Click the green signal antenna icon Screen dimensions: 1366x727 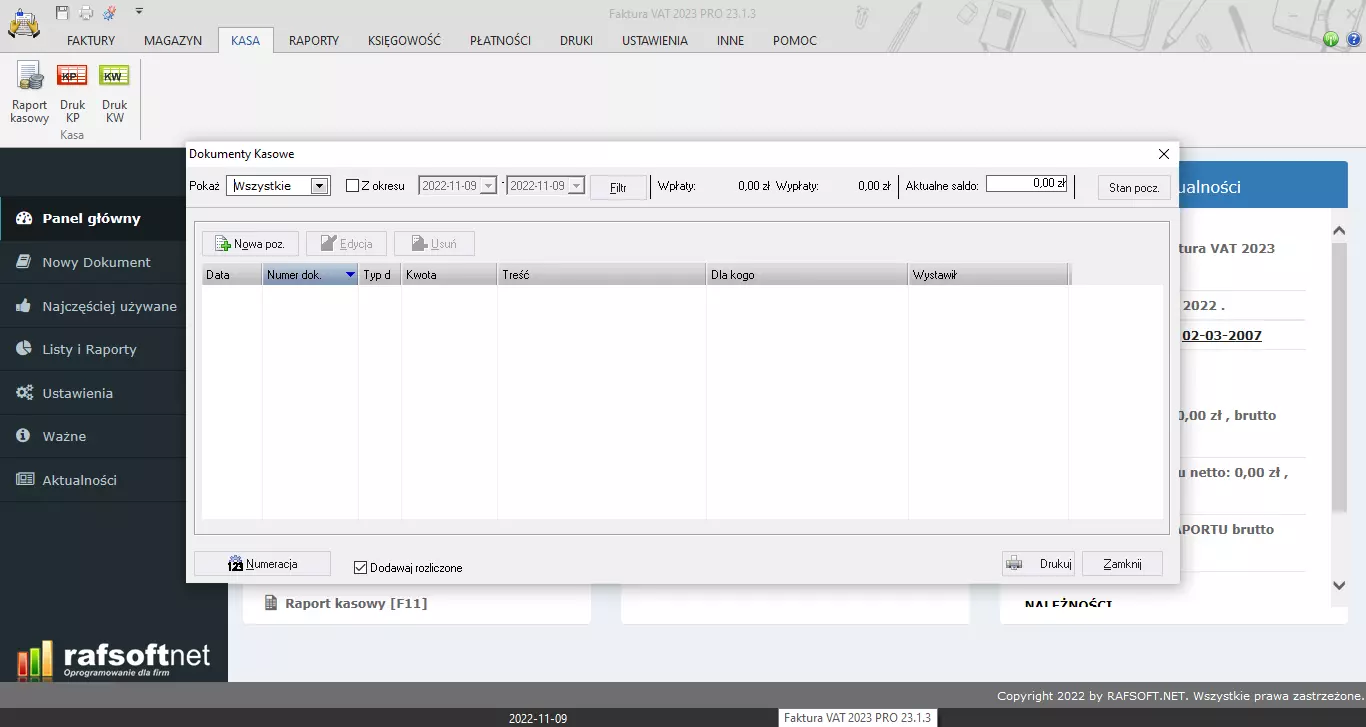tap(1331, 40)
